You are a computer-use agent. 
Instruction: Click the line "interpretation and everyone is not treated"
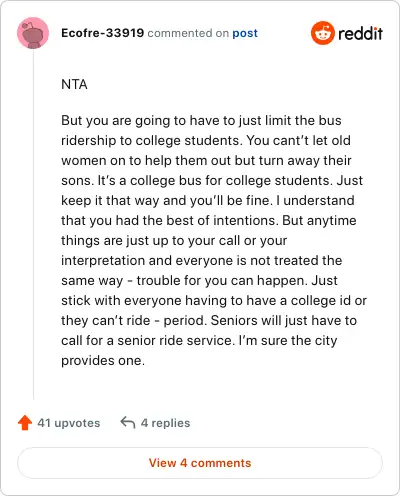tap(202, 260)
